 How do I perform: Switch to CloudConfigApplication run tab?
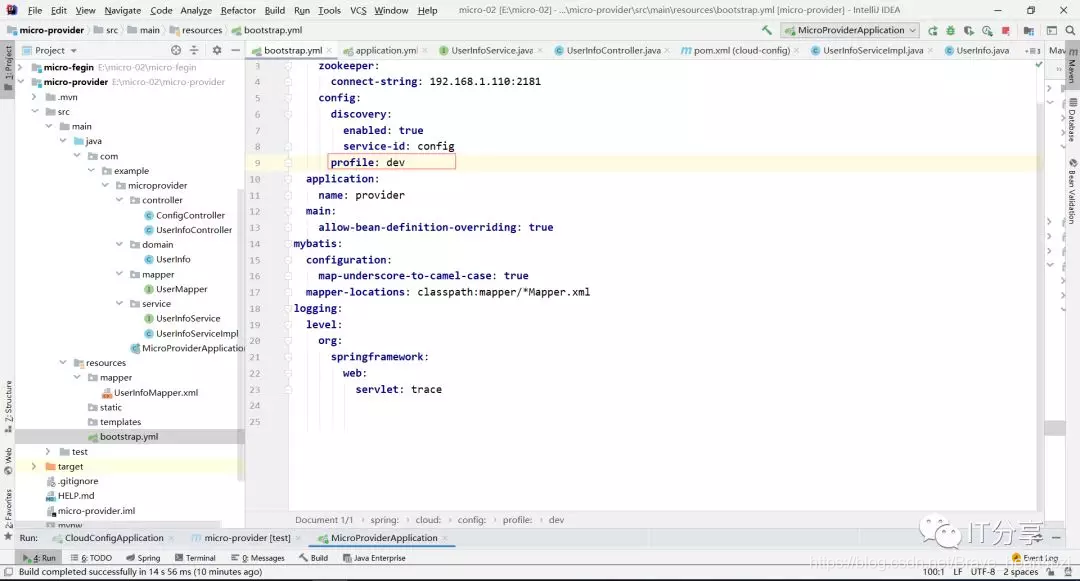[x=114, y=538]
